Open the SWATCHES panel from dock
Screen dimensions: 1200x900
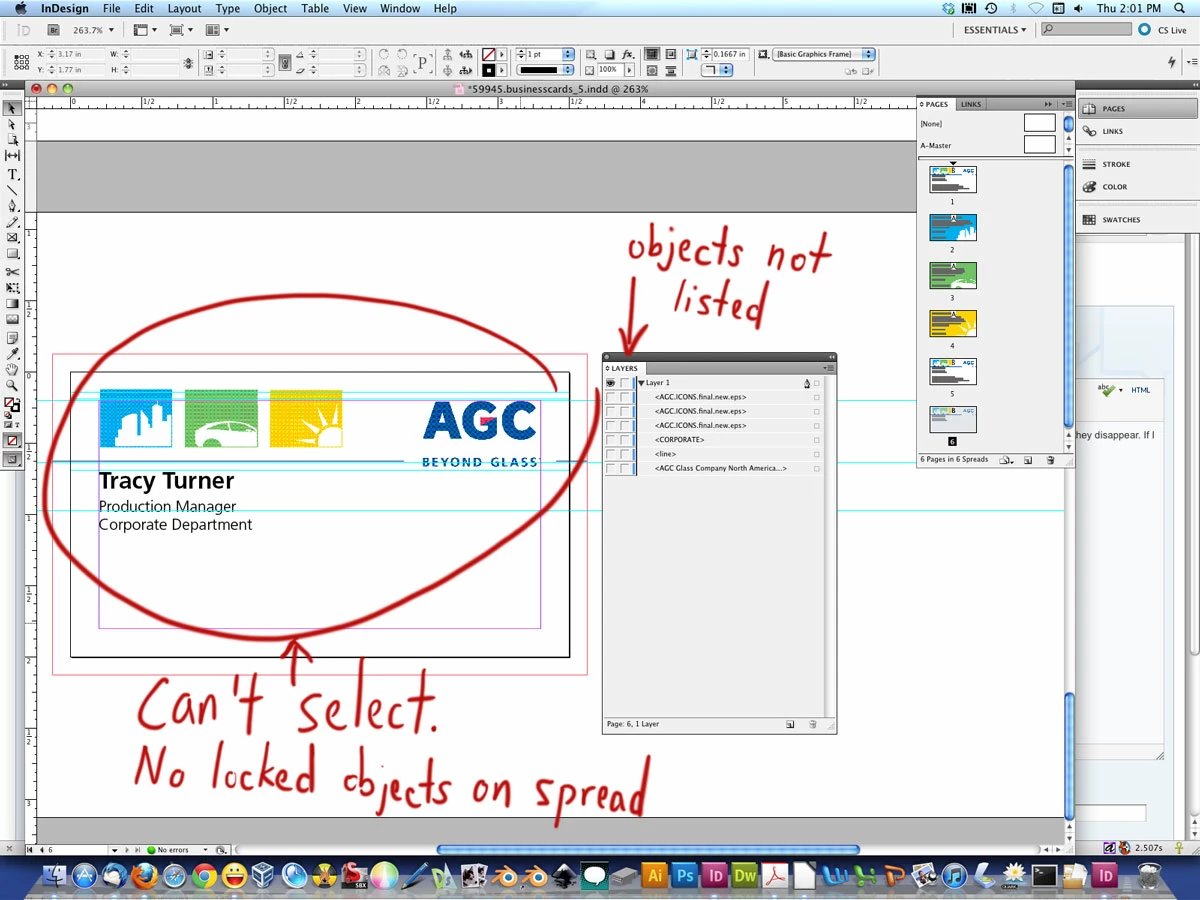pos(1121,220)
